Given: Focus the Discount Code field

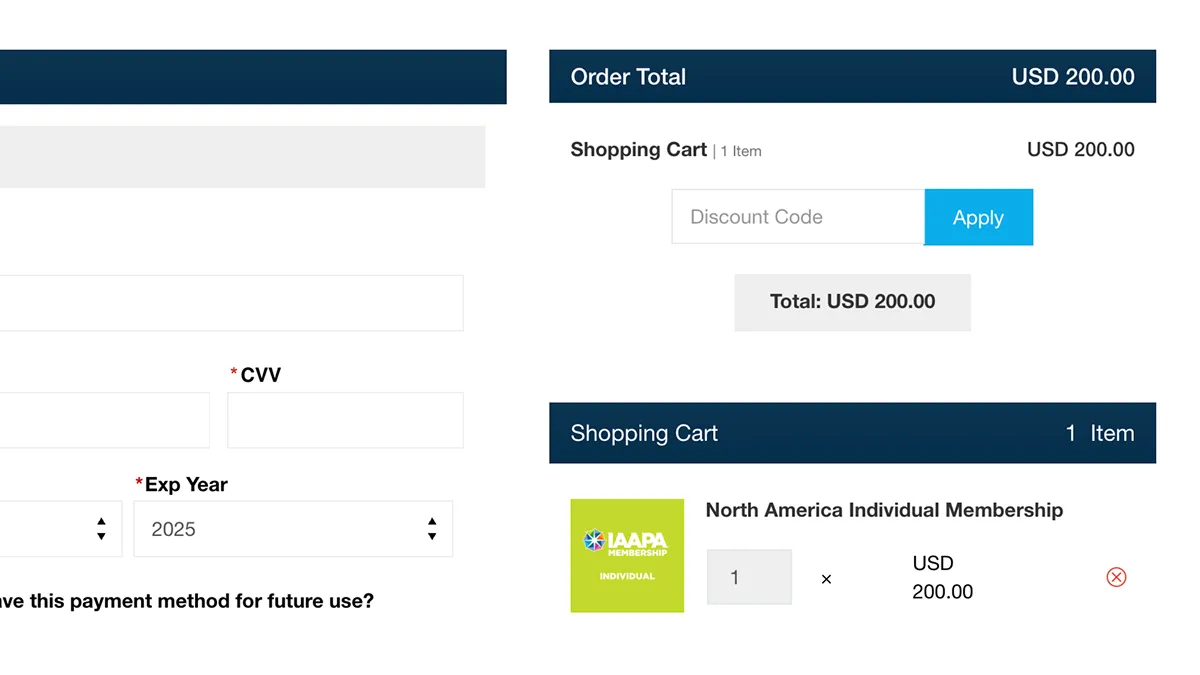Looking at the screenshot, I should tap(798, 217).
